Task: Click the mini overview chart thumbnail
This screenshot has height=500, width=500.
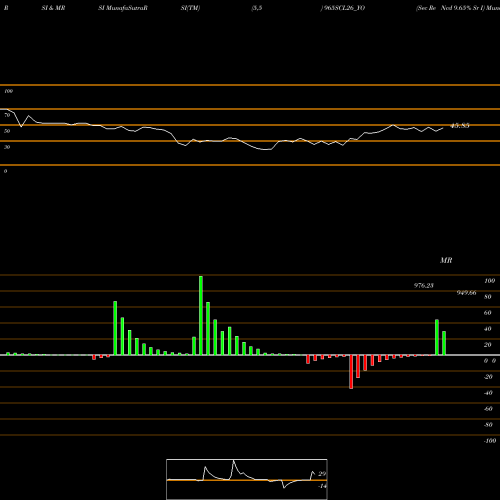Action: 247,479
